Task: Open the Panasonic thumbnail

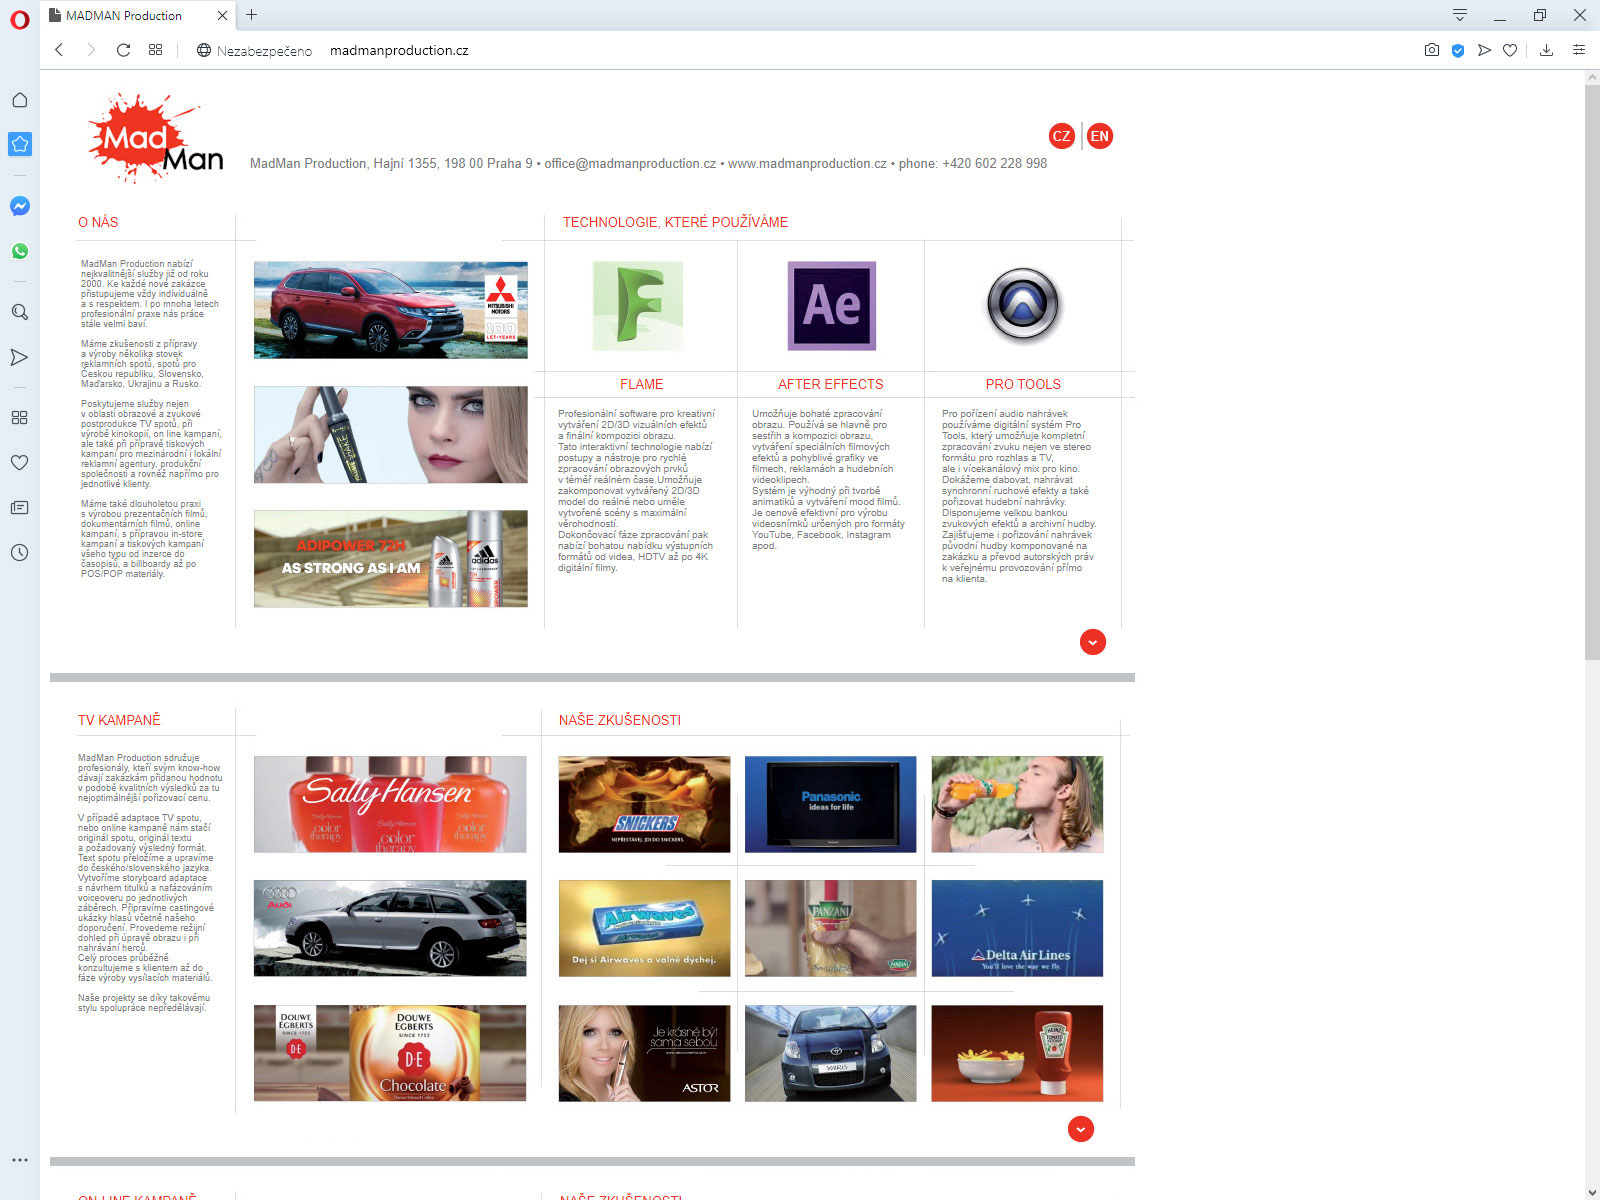Action: [x=831, y=804]
